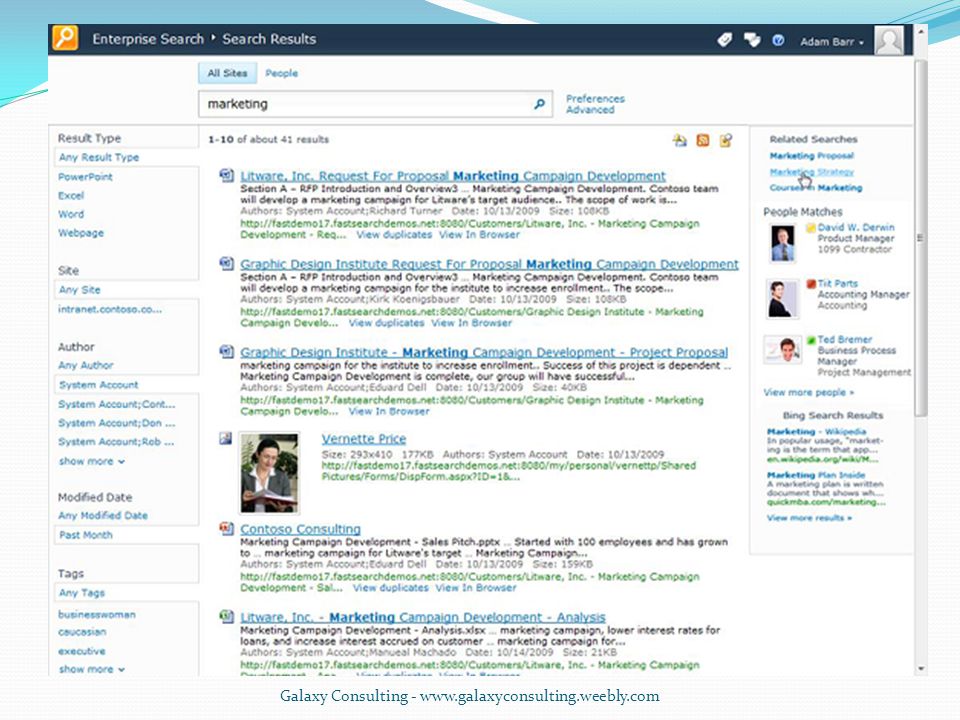Click Word icon beside Litware Request For Proposal
Viewport: 960px width, 720px height.
click(x=227, y=176)
